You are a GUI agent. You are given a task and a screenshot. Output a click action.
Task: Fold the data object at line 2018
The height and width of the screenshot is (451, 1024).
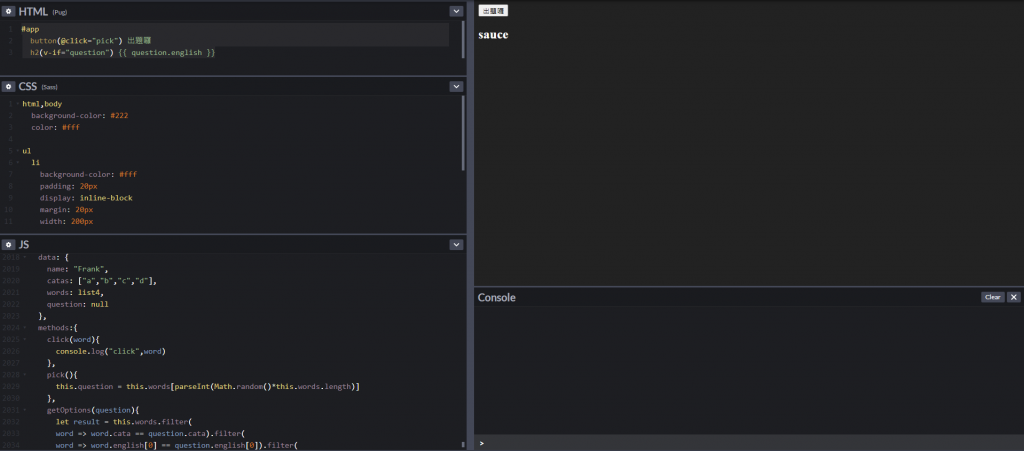click(24, 257)
